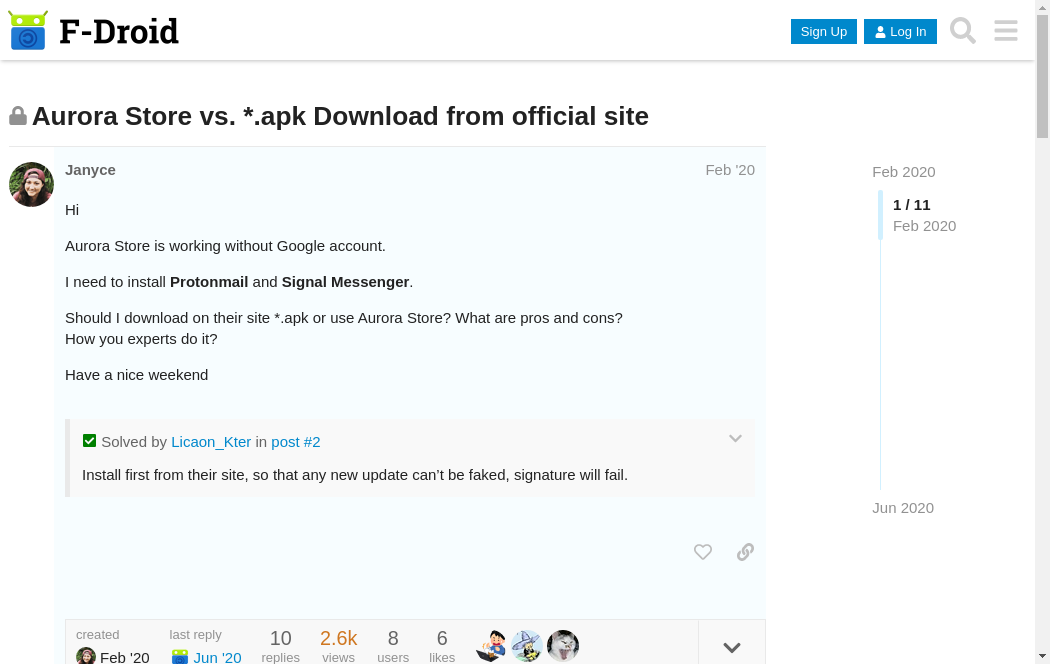This screenshot has width=1050, height=664.
Task: Open the hamburger menu
Action: [x=1006, y=31]
